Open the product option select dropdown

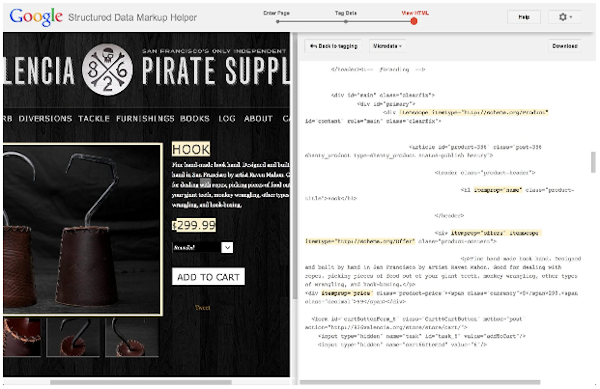tap(202, 247)
